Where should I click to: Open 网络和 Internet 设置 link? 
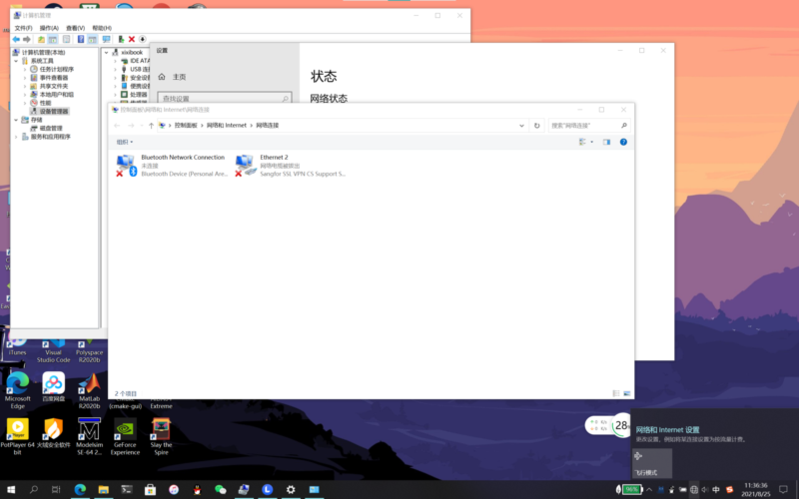670,429
